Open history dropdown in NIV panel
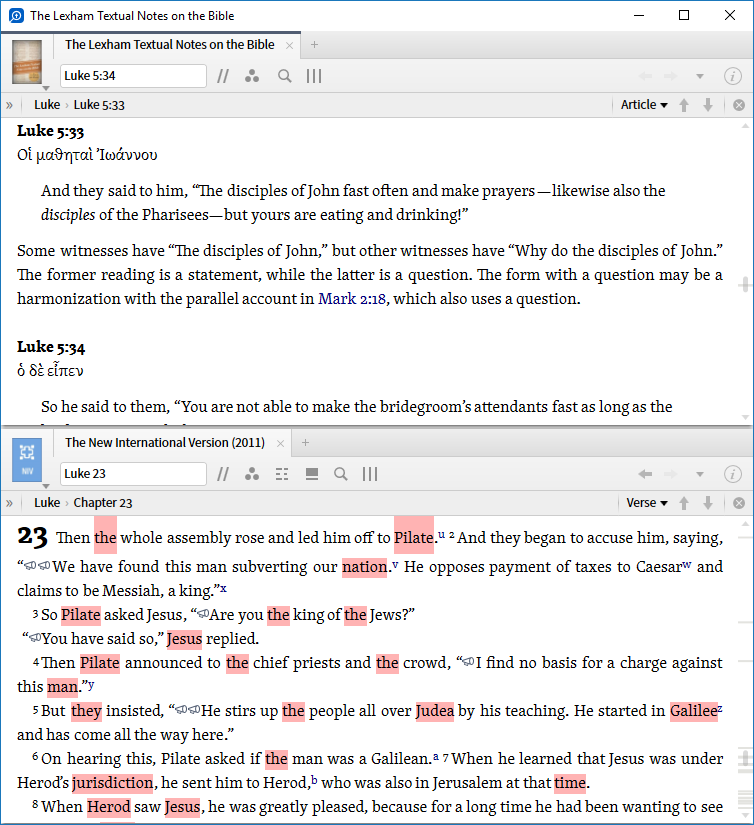Screen dimensions: 754x825 pyautogui.click(x=700, y=474)
